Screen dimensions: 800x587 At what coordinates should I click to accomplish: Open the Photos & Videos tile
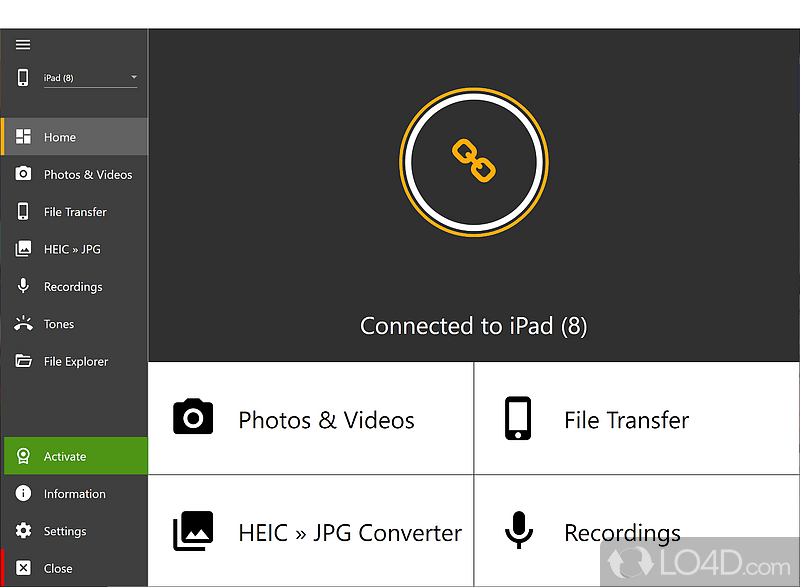(310, 418)
